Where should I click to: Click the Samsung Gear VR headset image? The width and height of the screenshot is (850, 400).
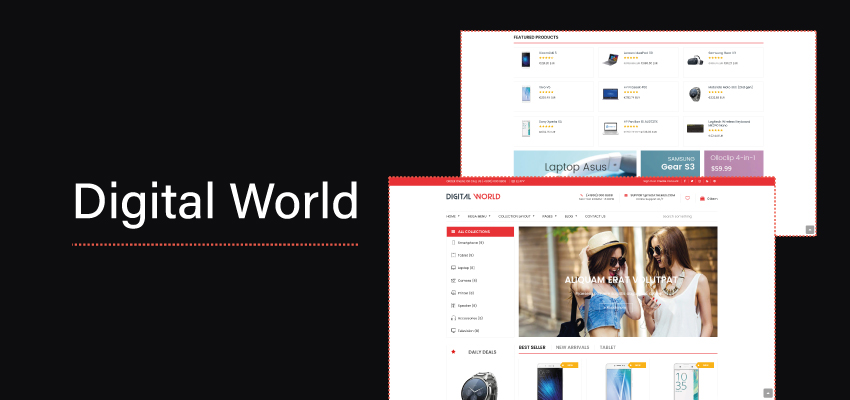(695, 60)
